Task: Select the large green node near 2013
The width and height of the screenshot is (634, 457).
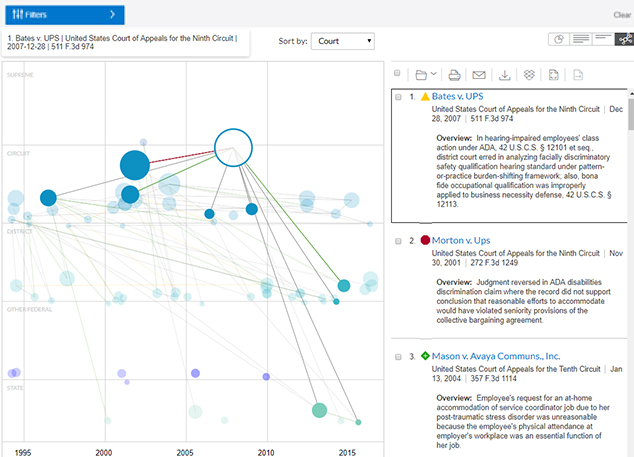Action: pos(319,410)
